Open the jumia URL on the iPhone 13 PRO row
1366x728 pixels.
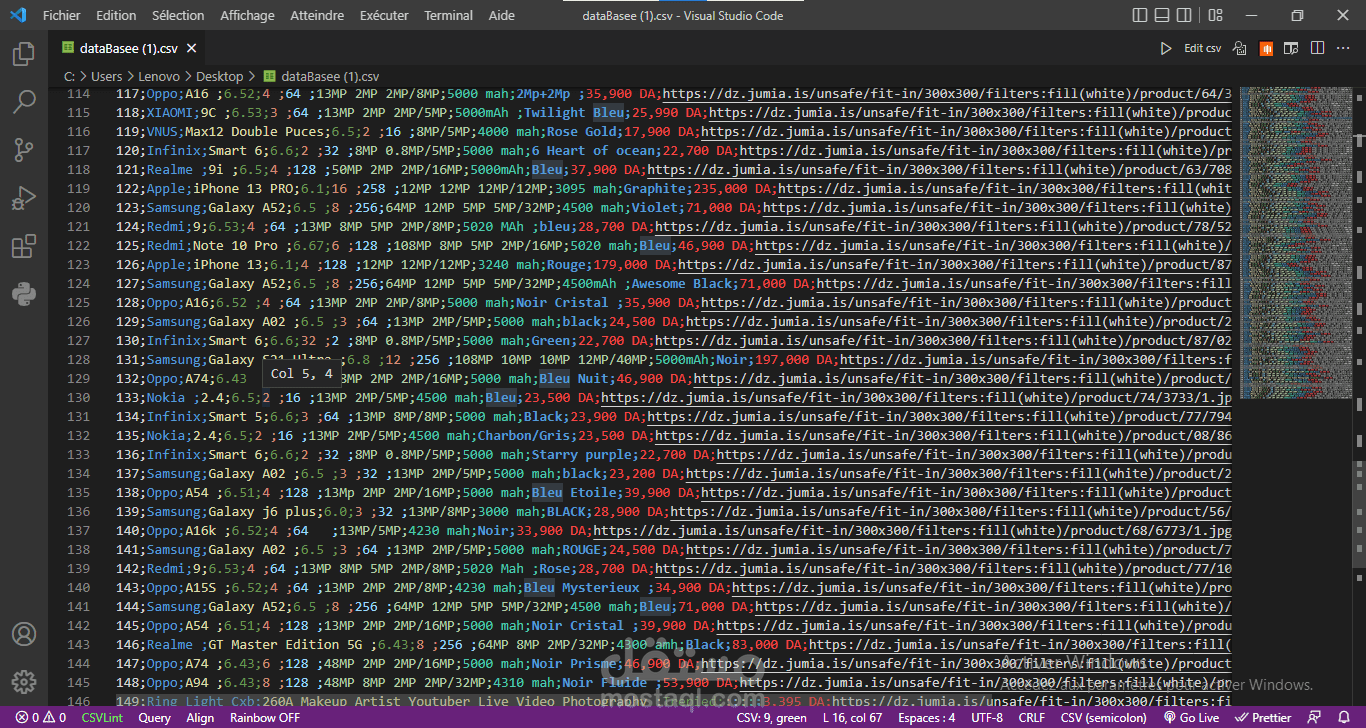1005,188
